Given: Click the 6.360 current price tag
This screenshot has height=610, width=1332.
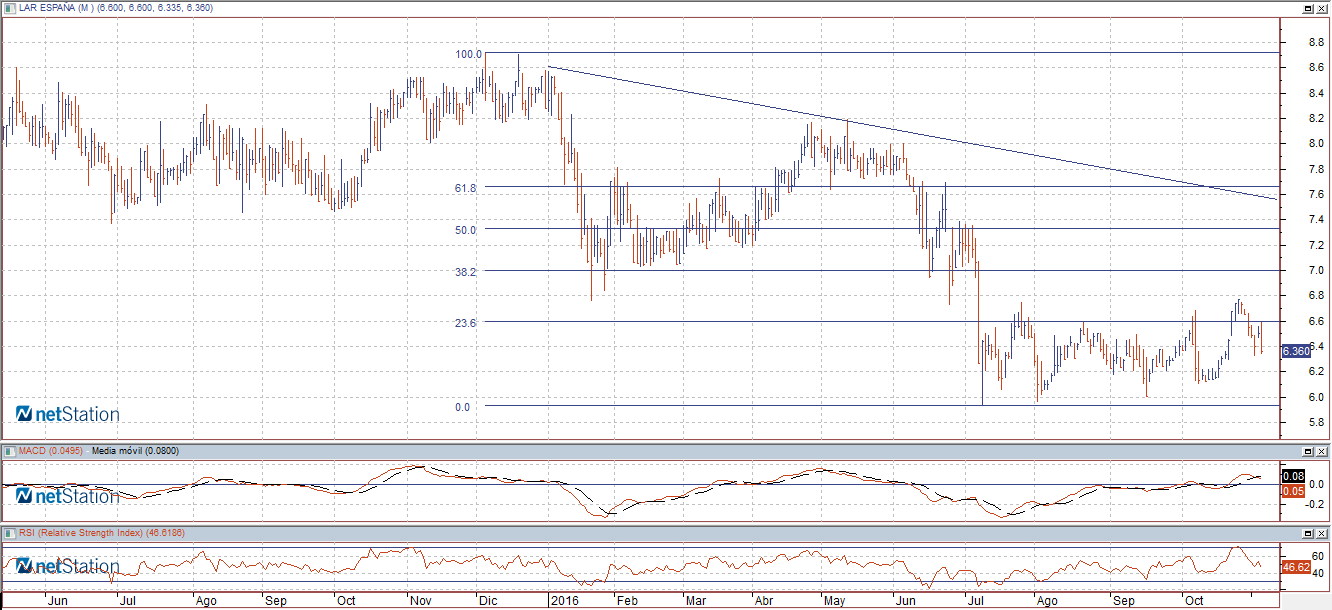Looking at the screenshot, I should click(x=1295, y=351).
